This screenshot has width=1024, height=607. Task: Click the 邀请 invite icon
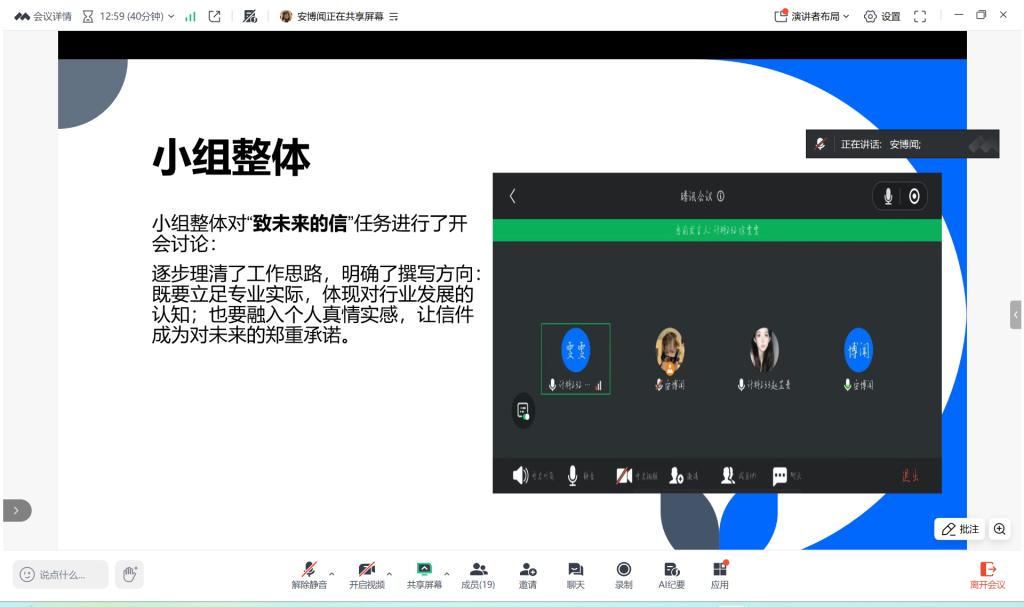pos(527,574)
